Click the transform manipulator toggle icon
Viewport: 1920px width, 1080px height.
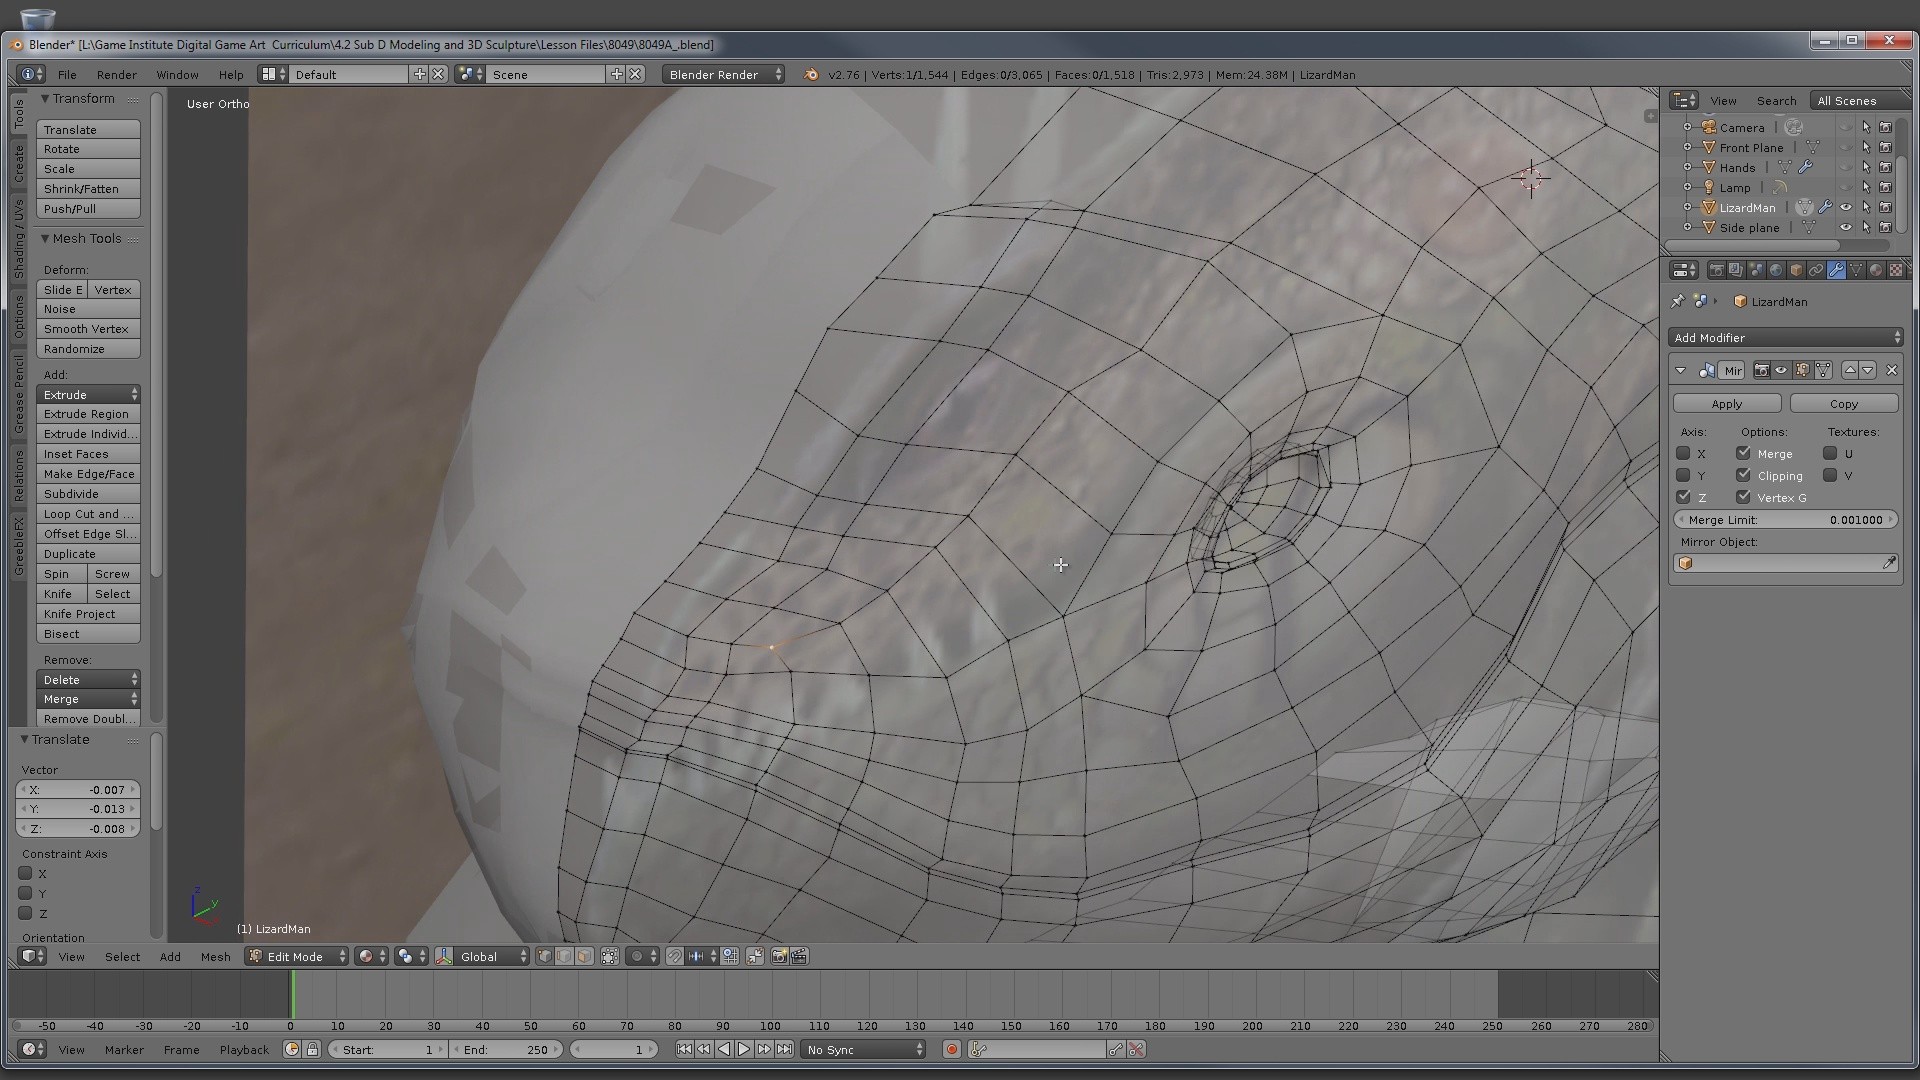[444, 956]
